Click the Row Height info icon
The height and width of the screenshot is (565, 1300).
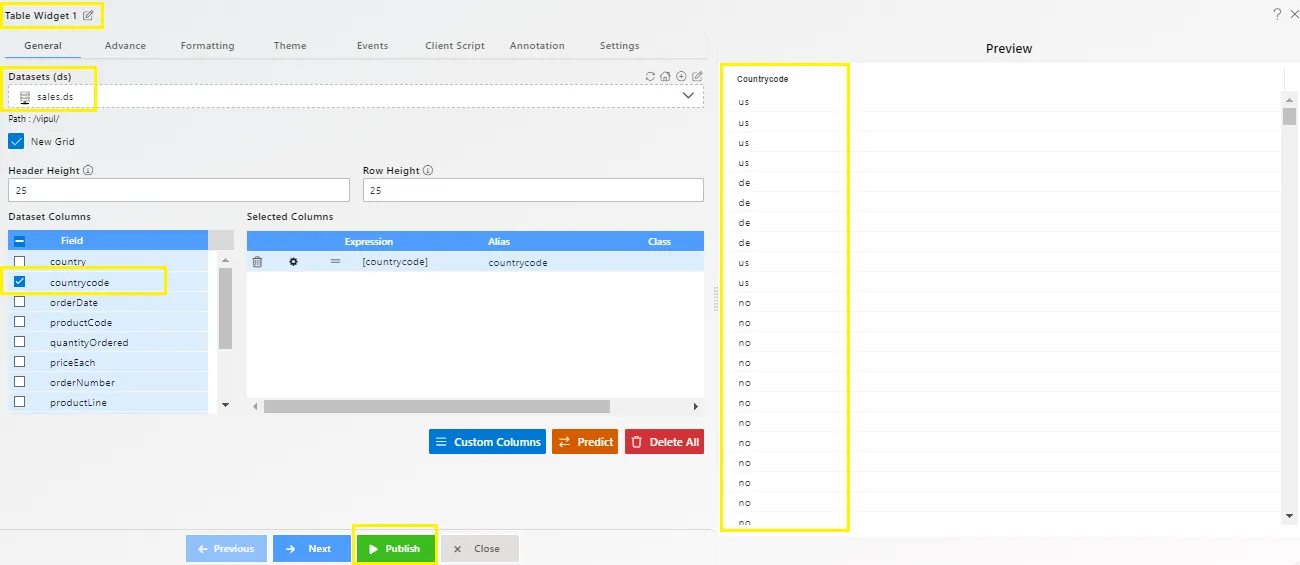point(428,170)
